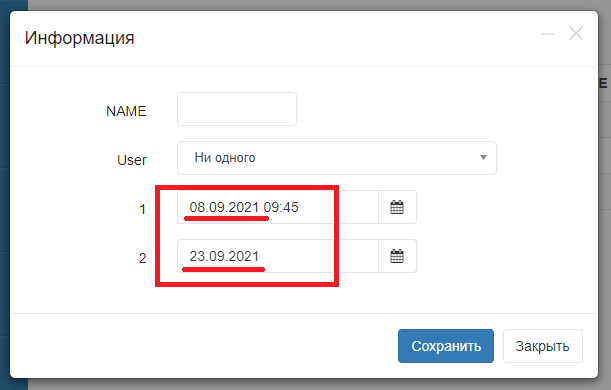Minimize the Информация dialog
This screenshot has width=611, height=390.
pyautogui.click(x=547, y=34)
